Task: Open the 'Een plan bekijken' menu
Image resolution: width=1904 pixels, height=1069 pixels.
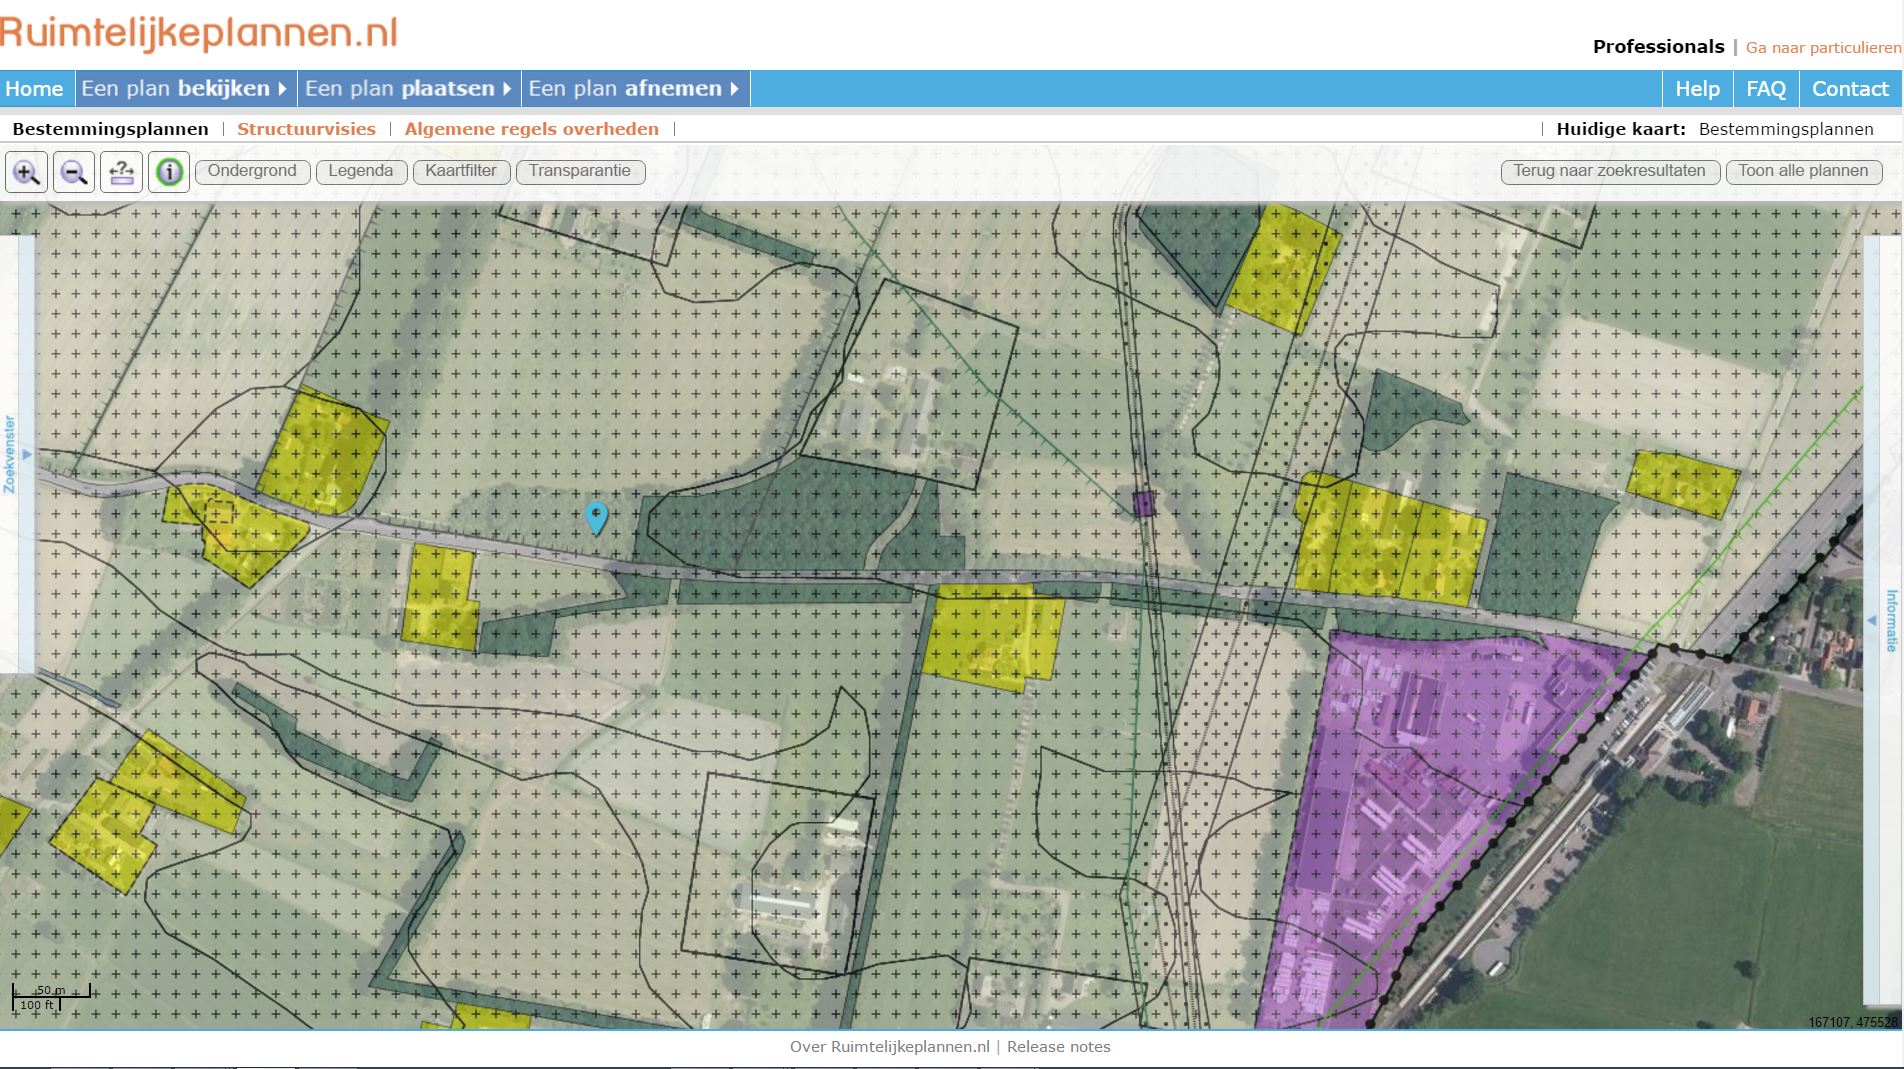Action: 184,88
